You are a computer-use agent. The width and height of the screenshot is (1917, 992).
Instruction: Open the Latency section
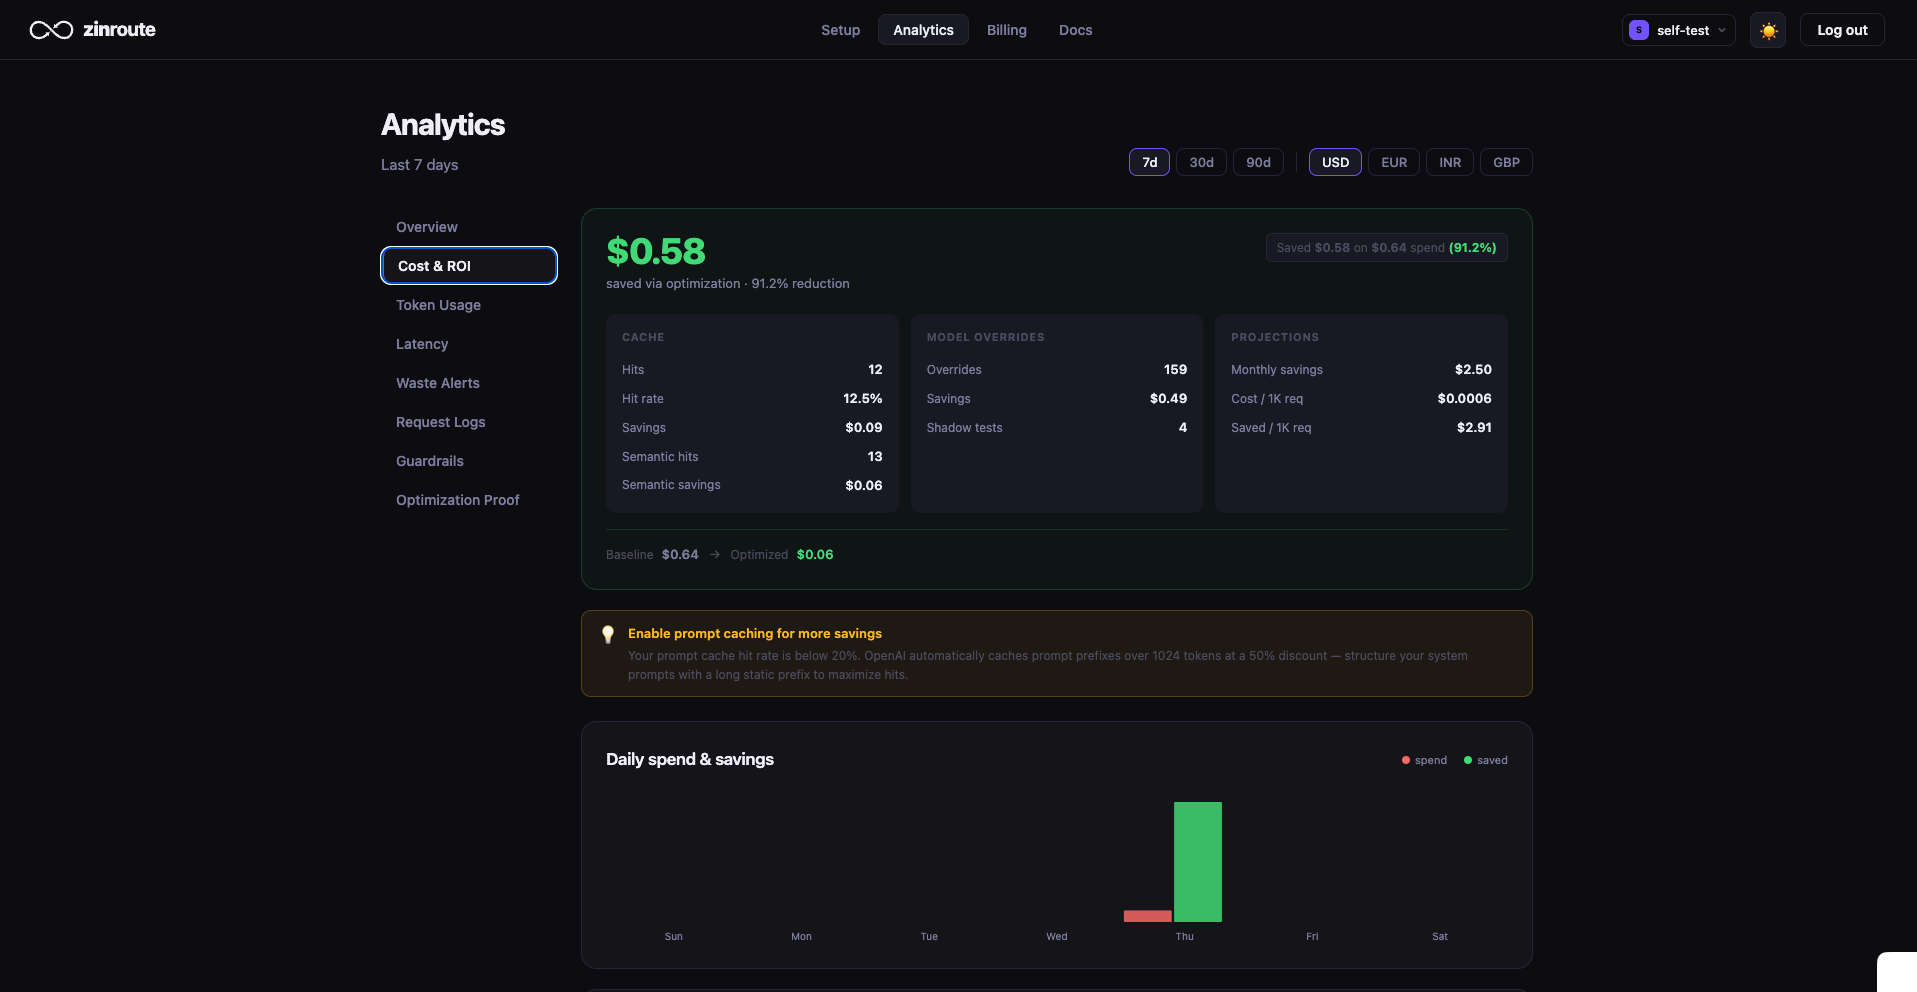(x=469, y=344)
